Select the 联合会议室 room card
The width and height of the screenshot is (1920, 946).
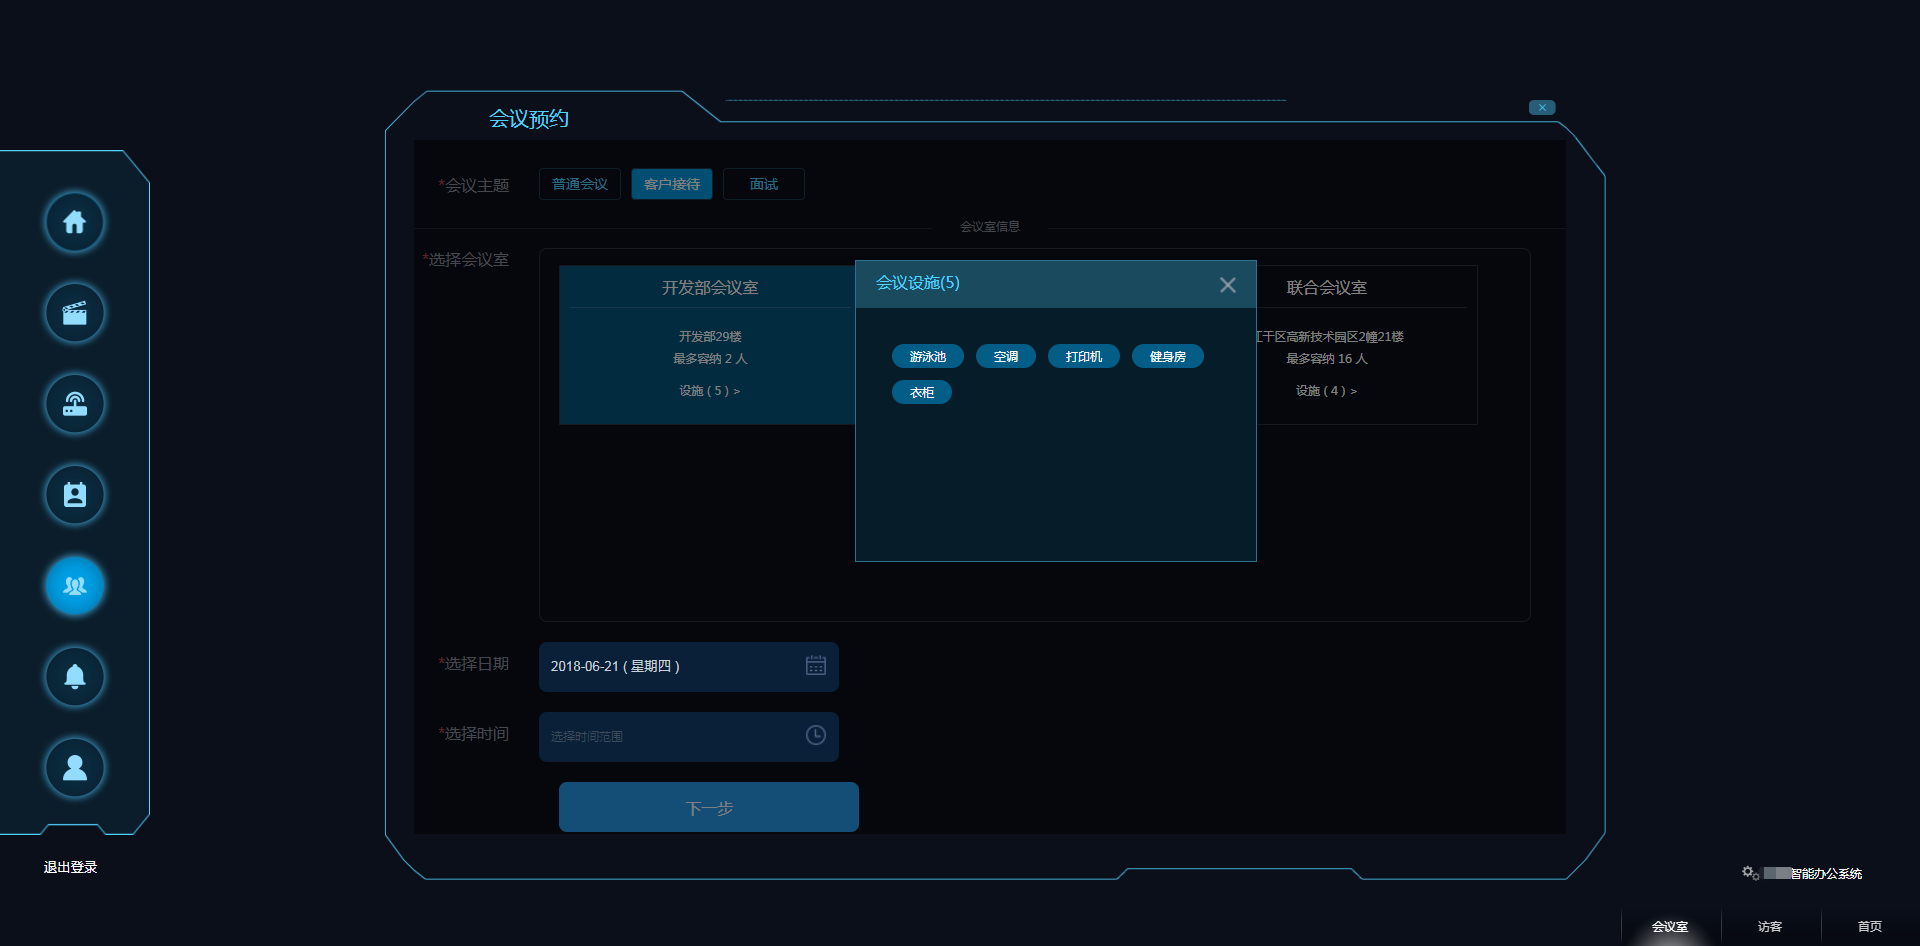tap(1366, 345)
